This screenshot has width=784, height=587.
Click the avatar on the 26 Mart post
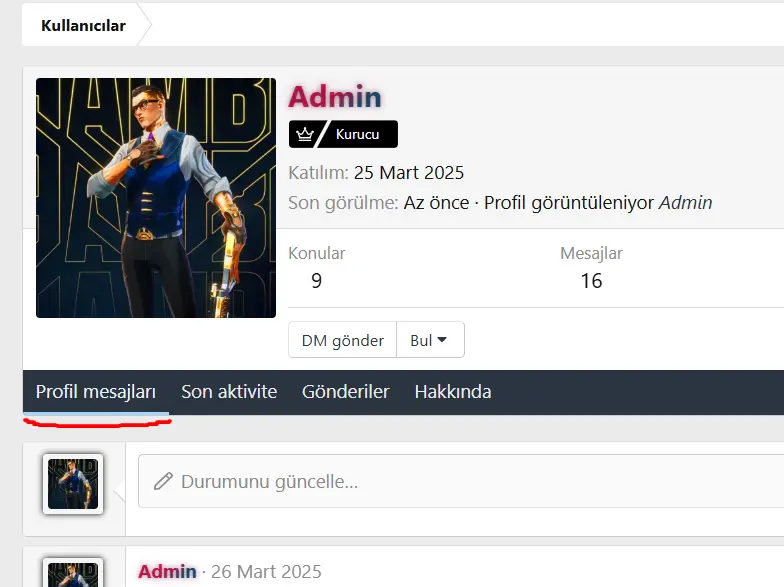73,573
